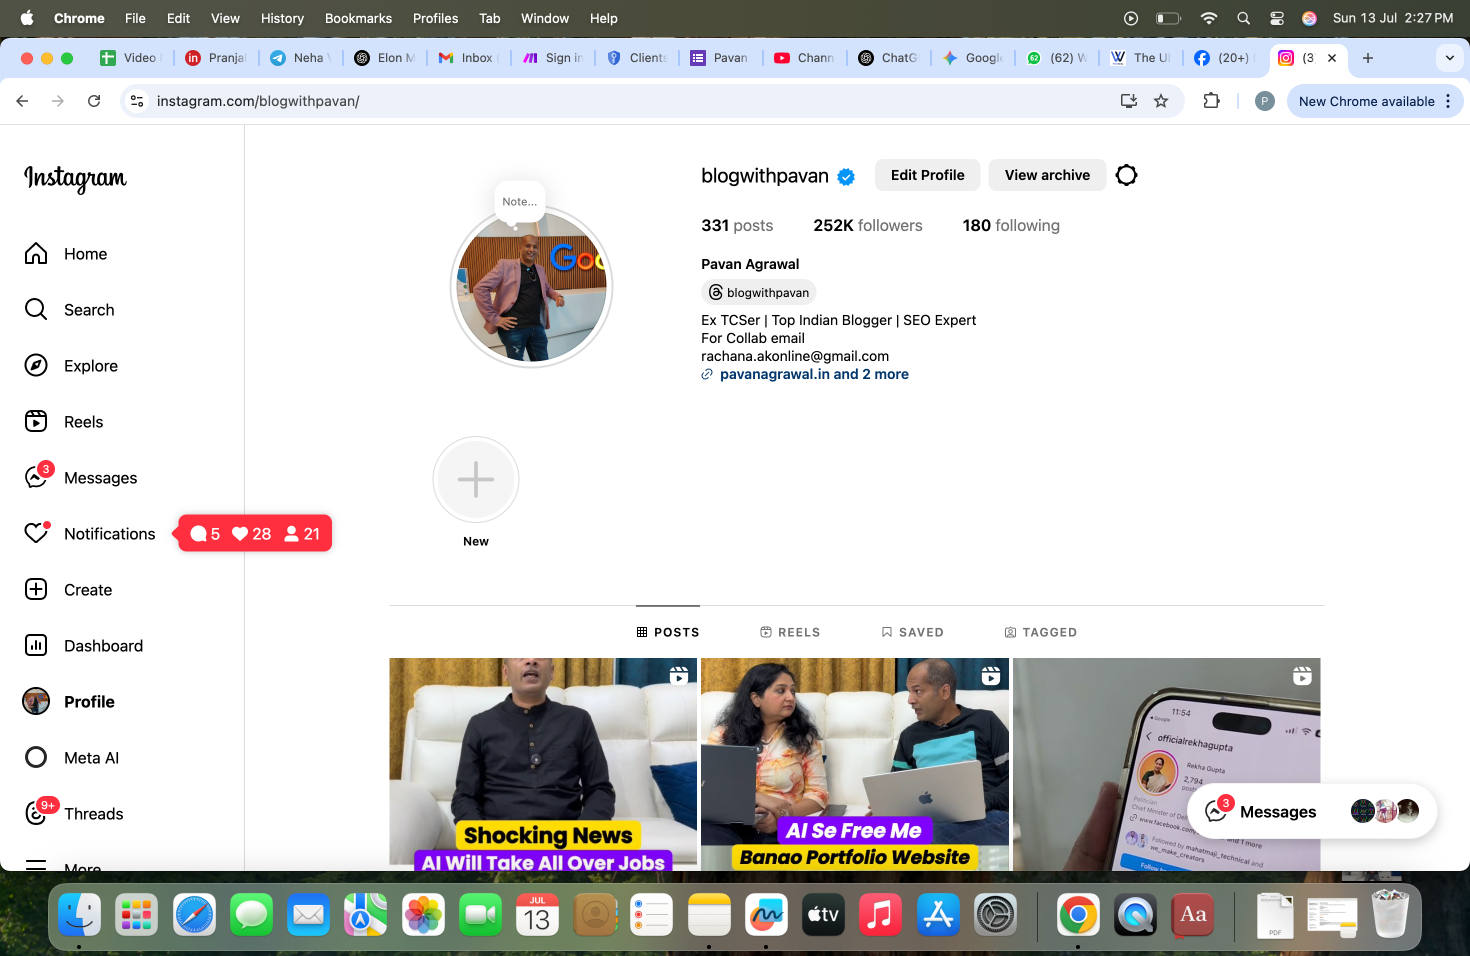Switch to the REELS tab

click(x=790, y=632)
